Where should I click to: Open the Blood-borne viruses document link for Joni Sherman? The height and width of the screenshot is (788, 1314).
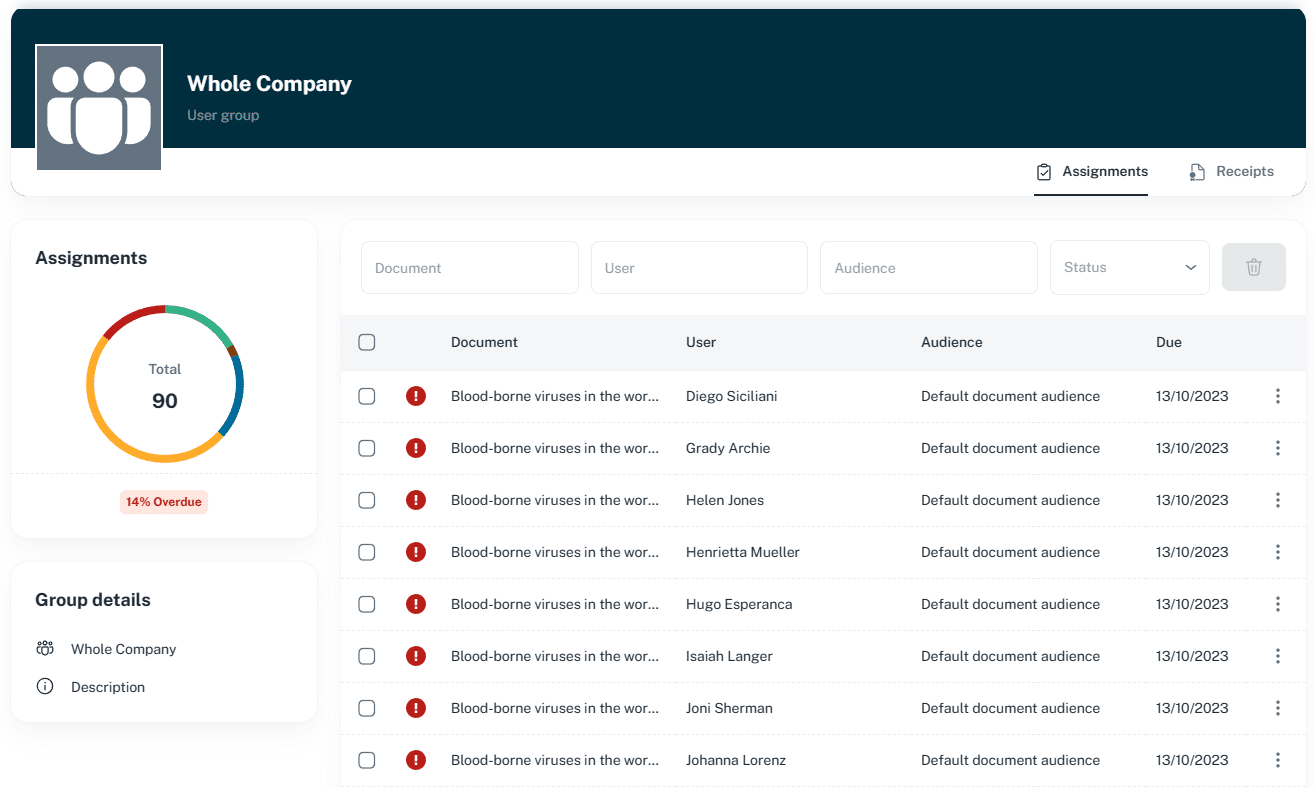[x=554, y=708]
